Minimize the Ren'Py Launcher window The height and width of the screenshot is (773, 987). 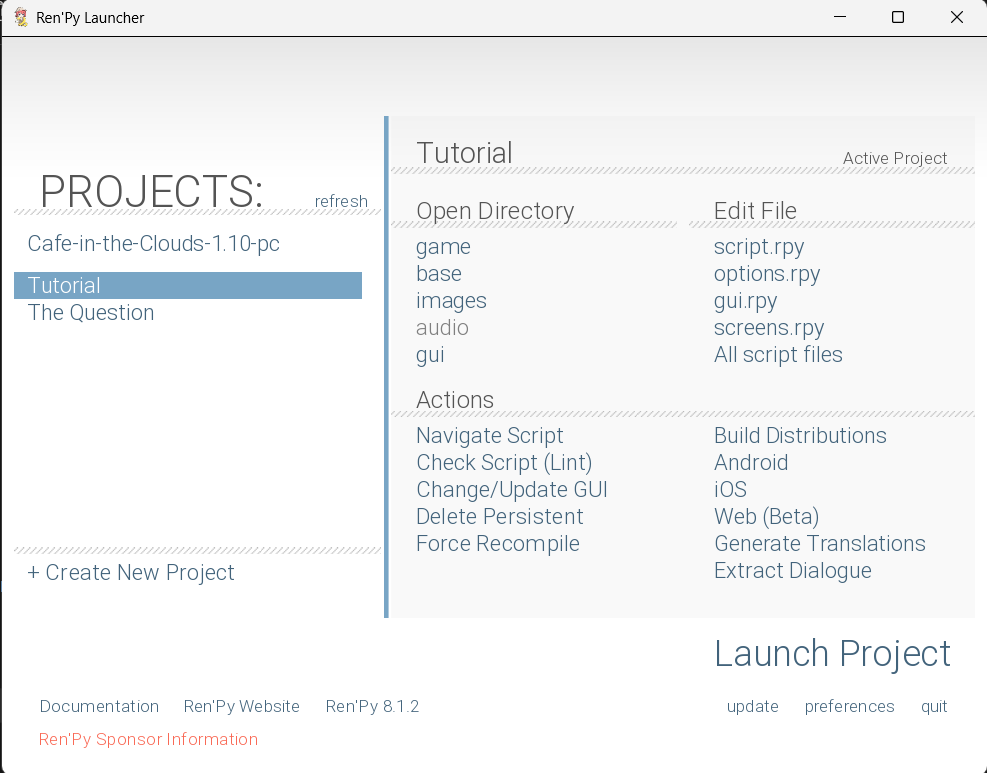[x=840, y=17]
